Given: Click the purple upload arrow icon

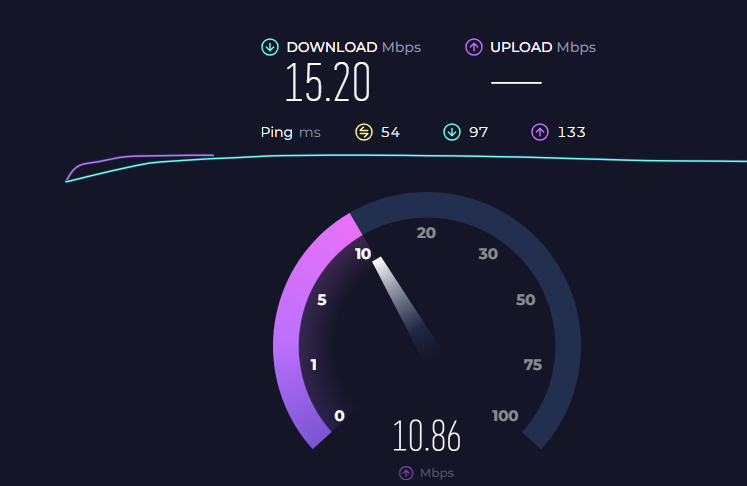Looking at the screenshot, I should click(x=474, y=47).
